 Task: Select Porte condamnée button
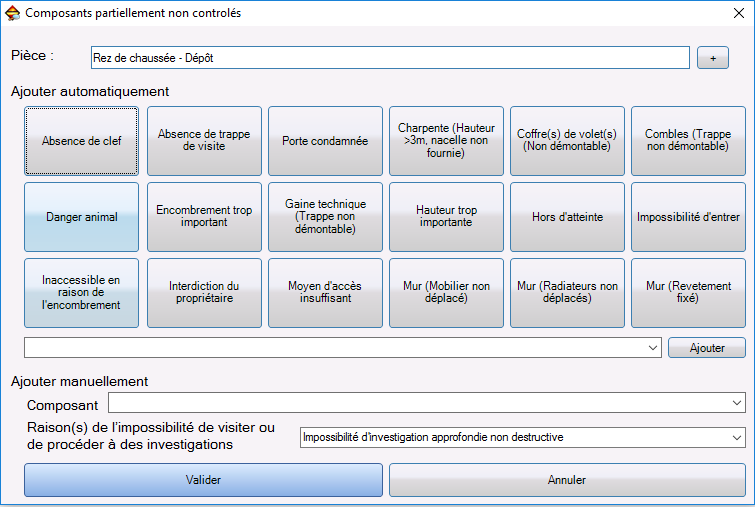pos(325,141)
